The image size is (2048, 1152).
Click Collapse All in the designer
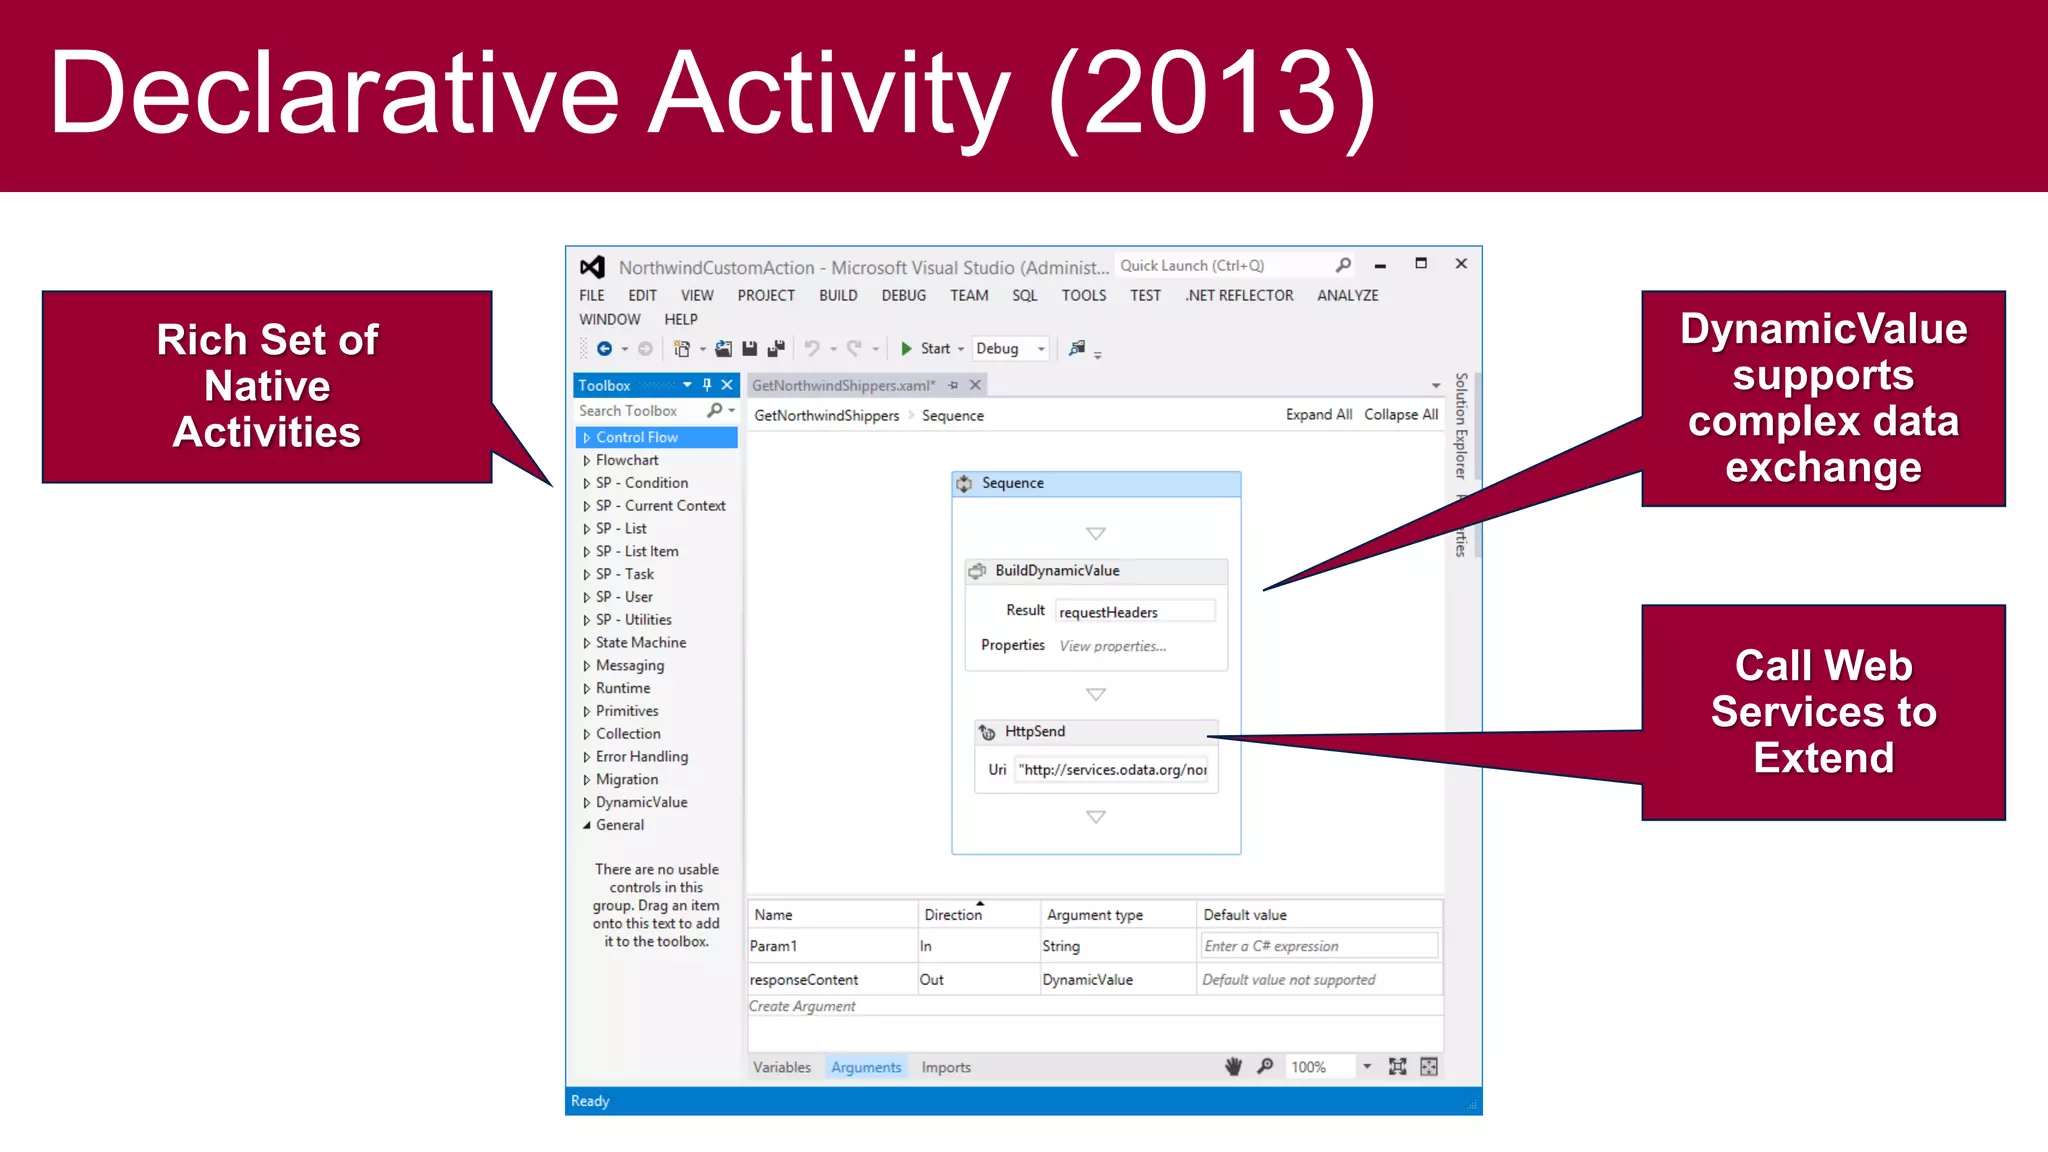click(1401, 414)
